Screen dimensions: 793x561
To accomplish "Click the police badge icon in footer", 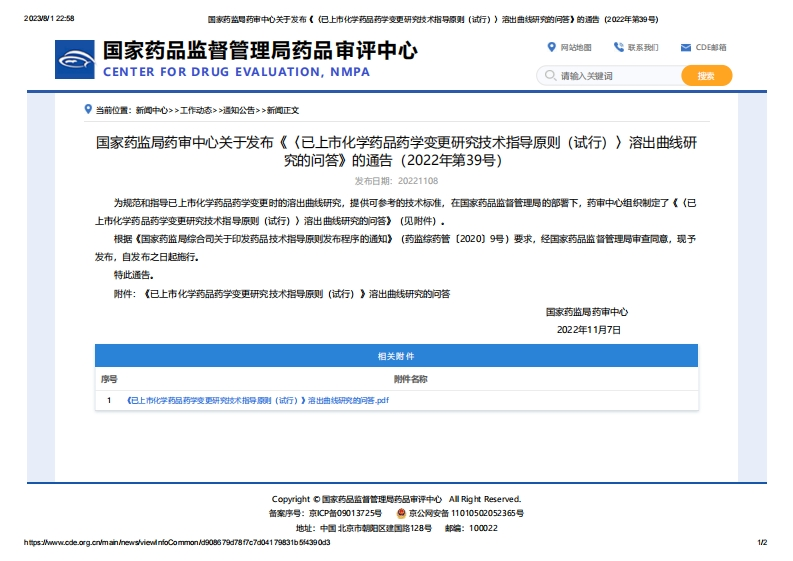I will coord(401,513).
